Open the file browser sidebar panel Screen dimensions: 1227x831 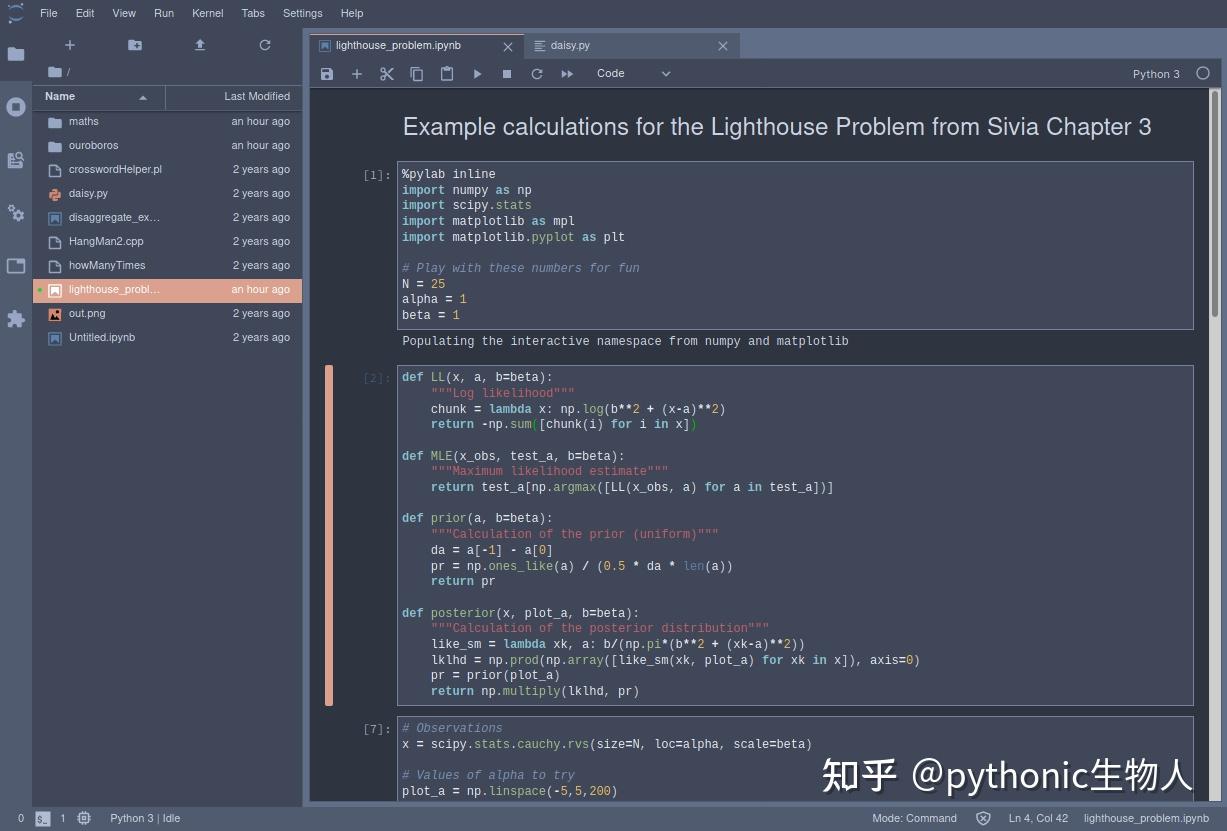16,53
